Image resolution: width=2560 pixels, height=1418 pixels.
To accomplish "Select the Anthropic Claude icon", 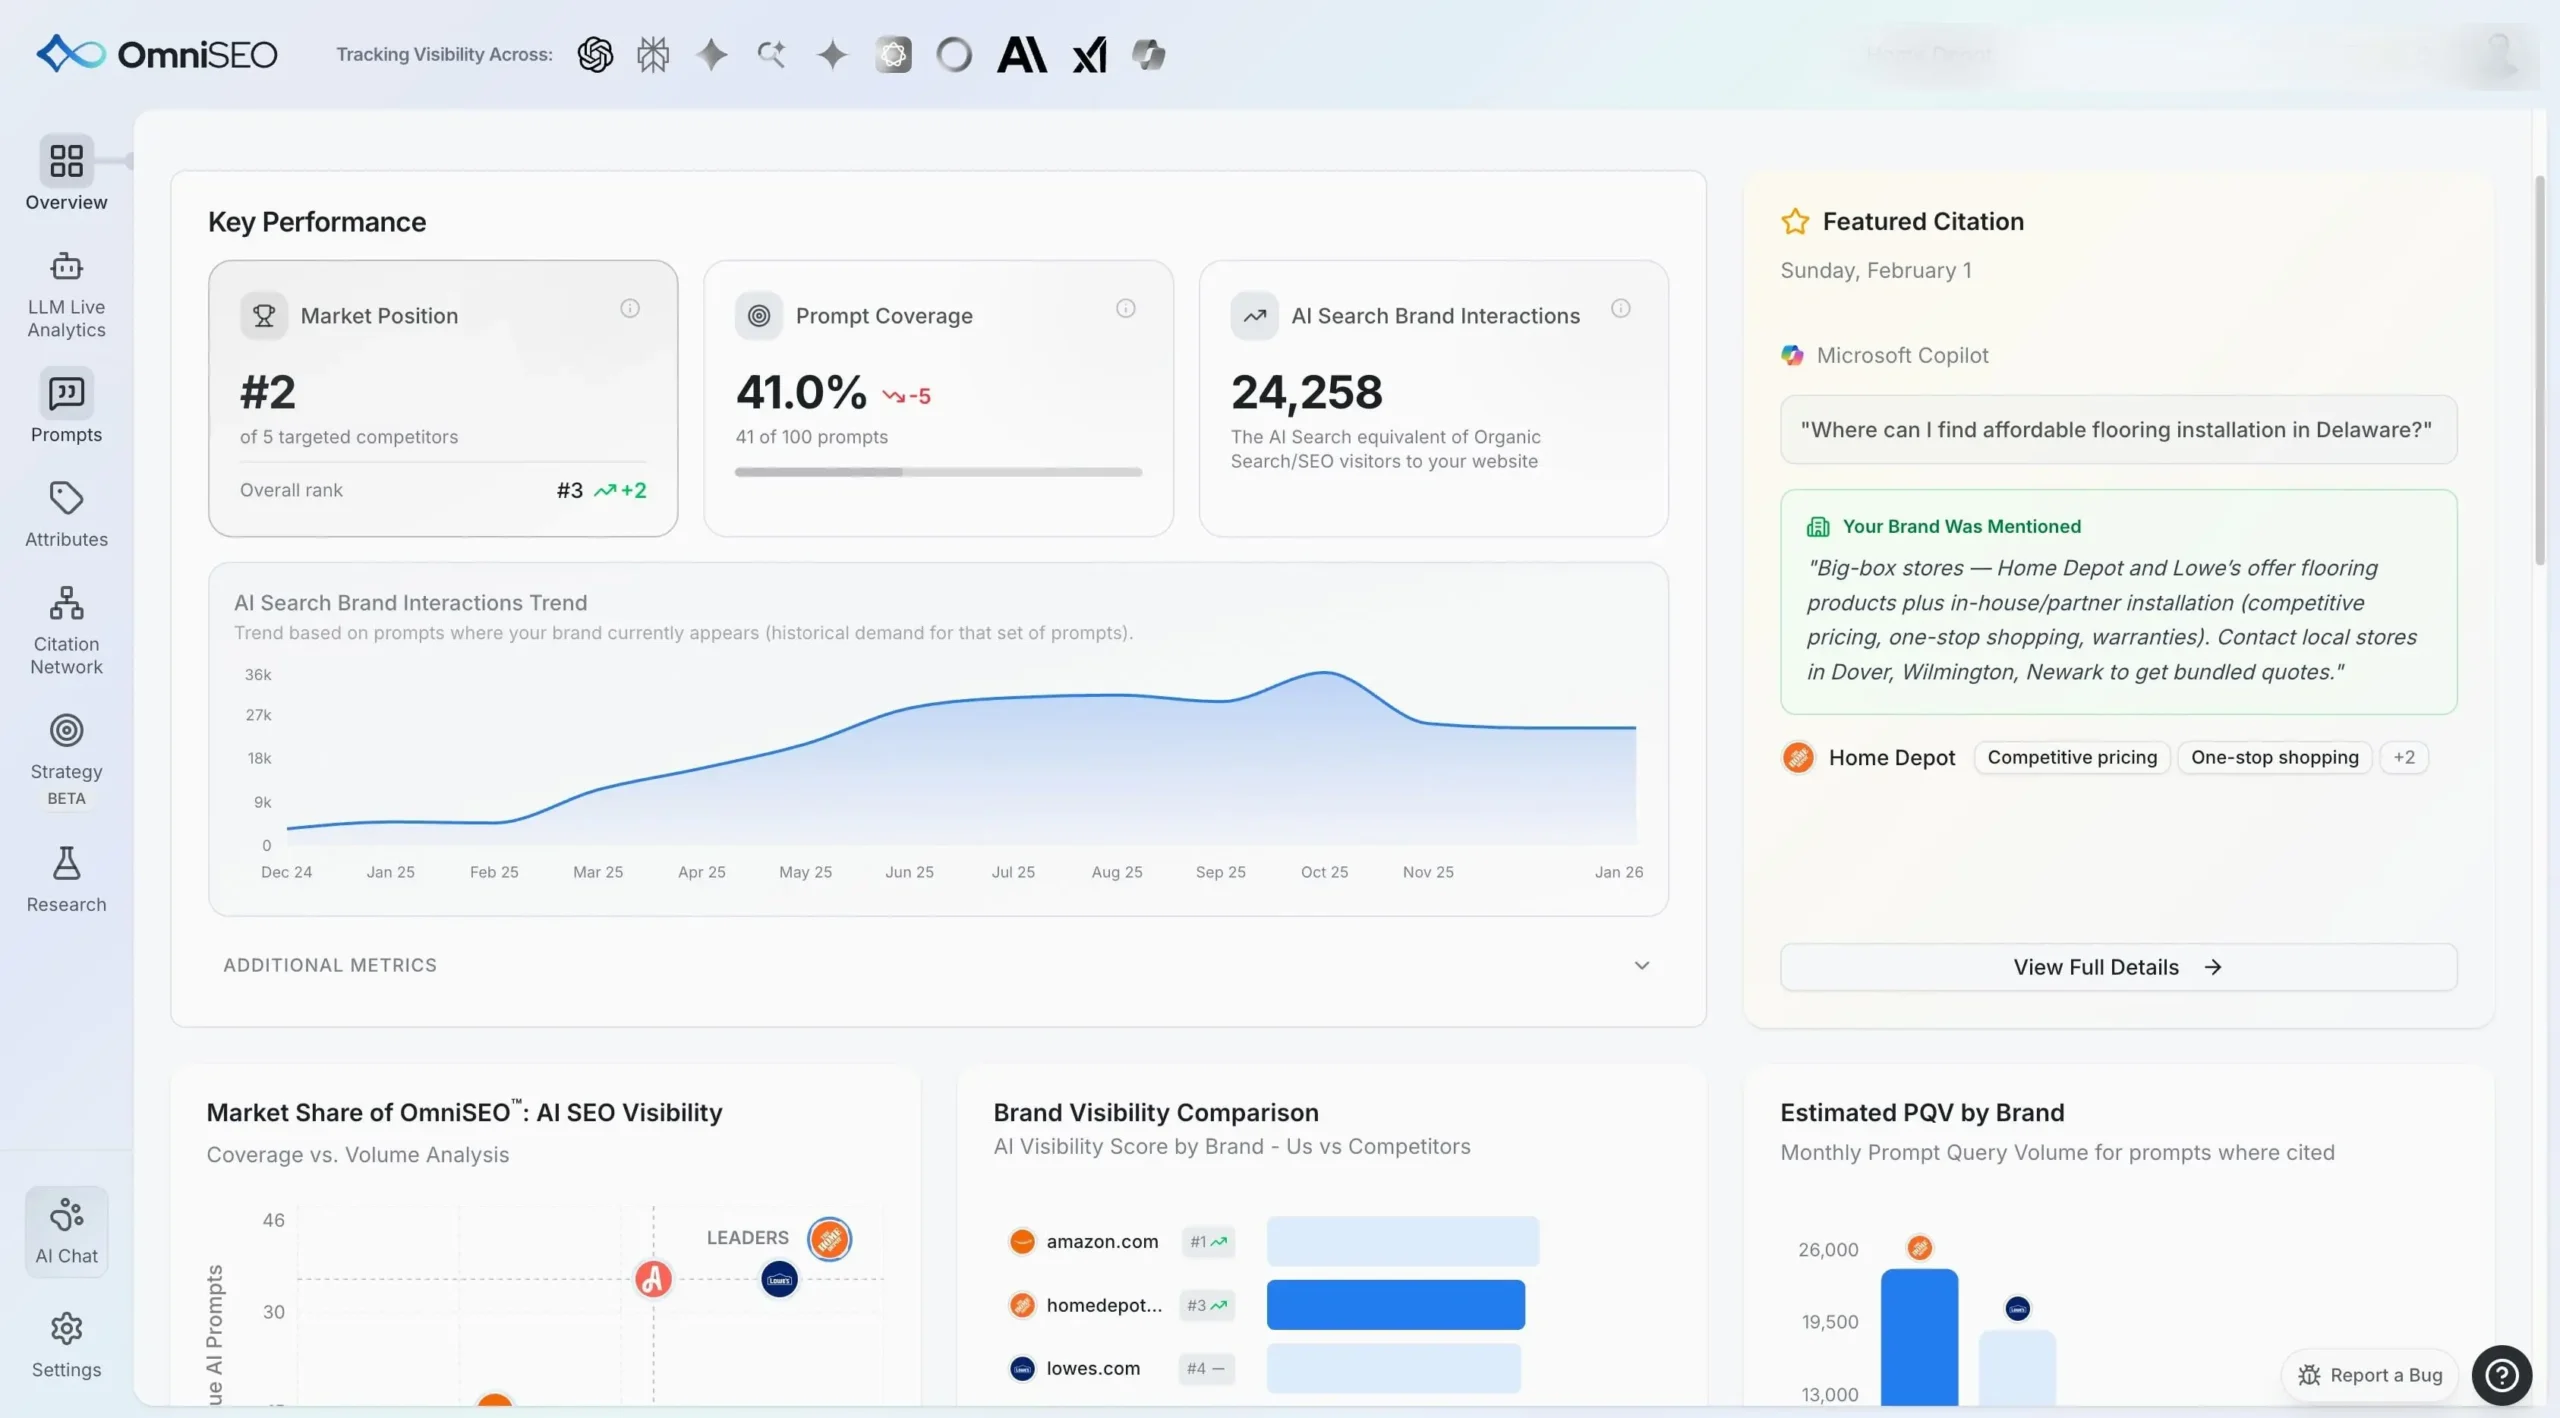I will [x=1022, y=54].
